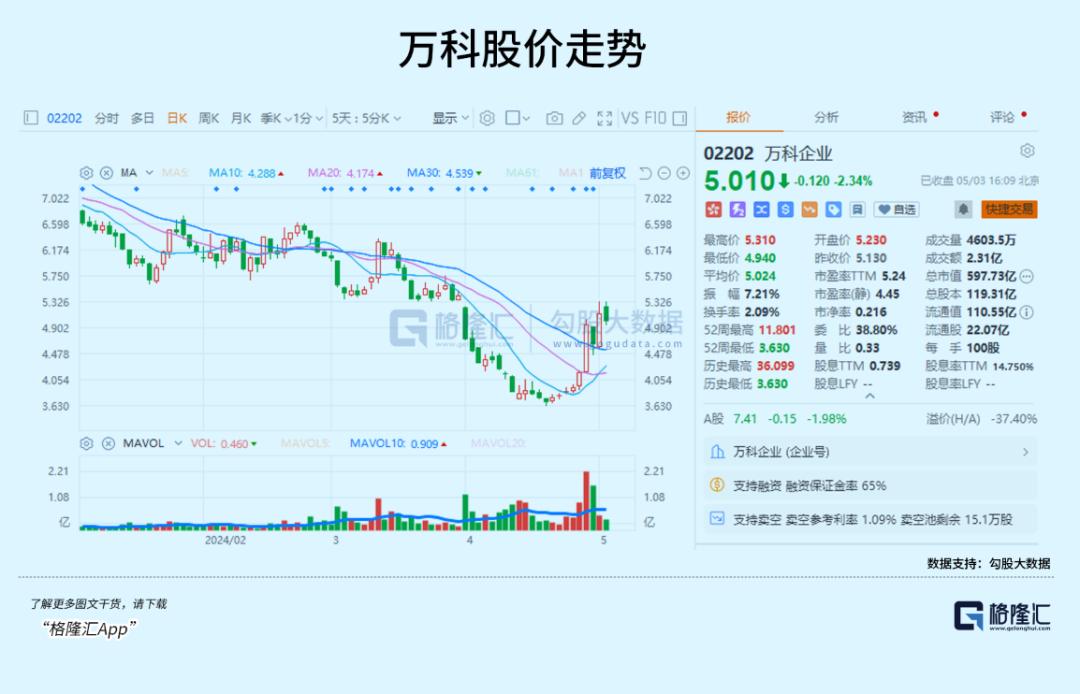The width and height of the screenshot is (1080, 694).
Task: Open the VS compare button
Action: [630, 118]
